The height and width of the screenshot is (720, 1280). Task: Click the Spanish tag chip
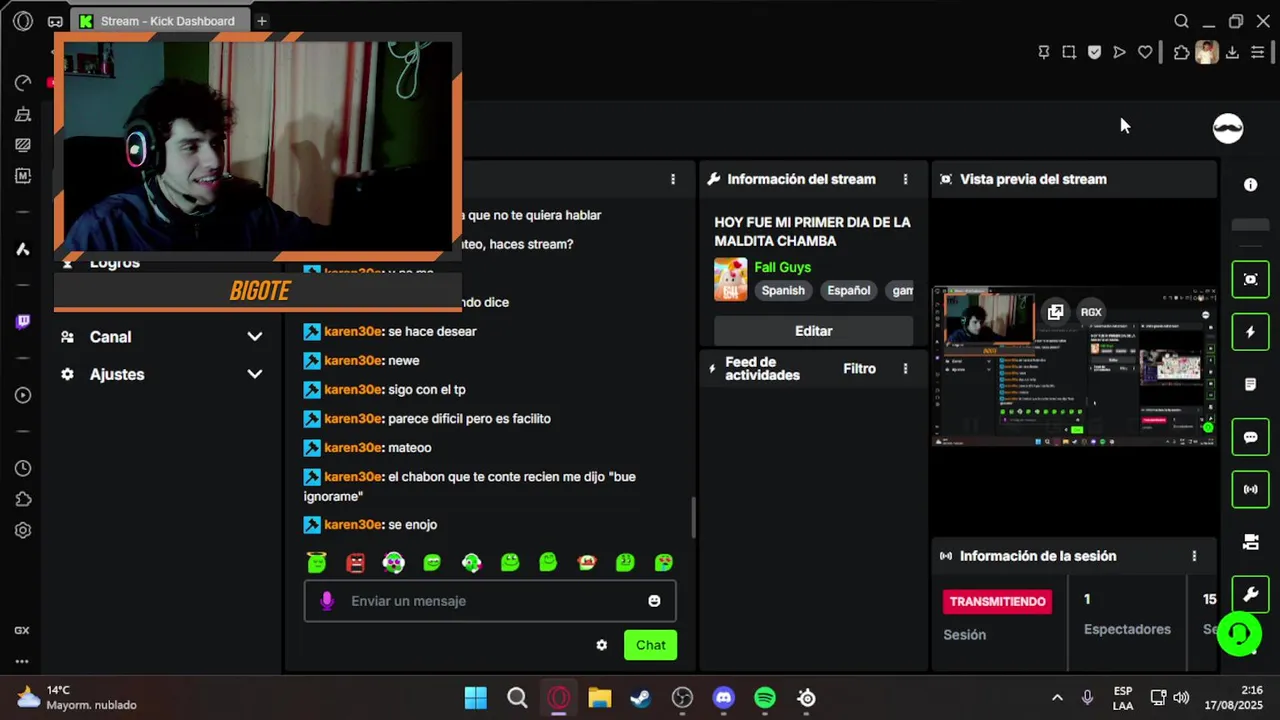pos(783,290)
